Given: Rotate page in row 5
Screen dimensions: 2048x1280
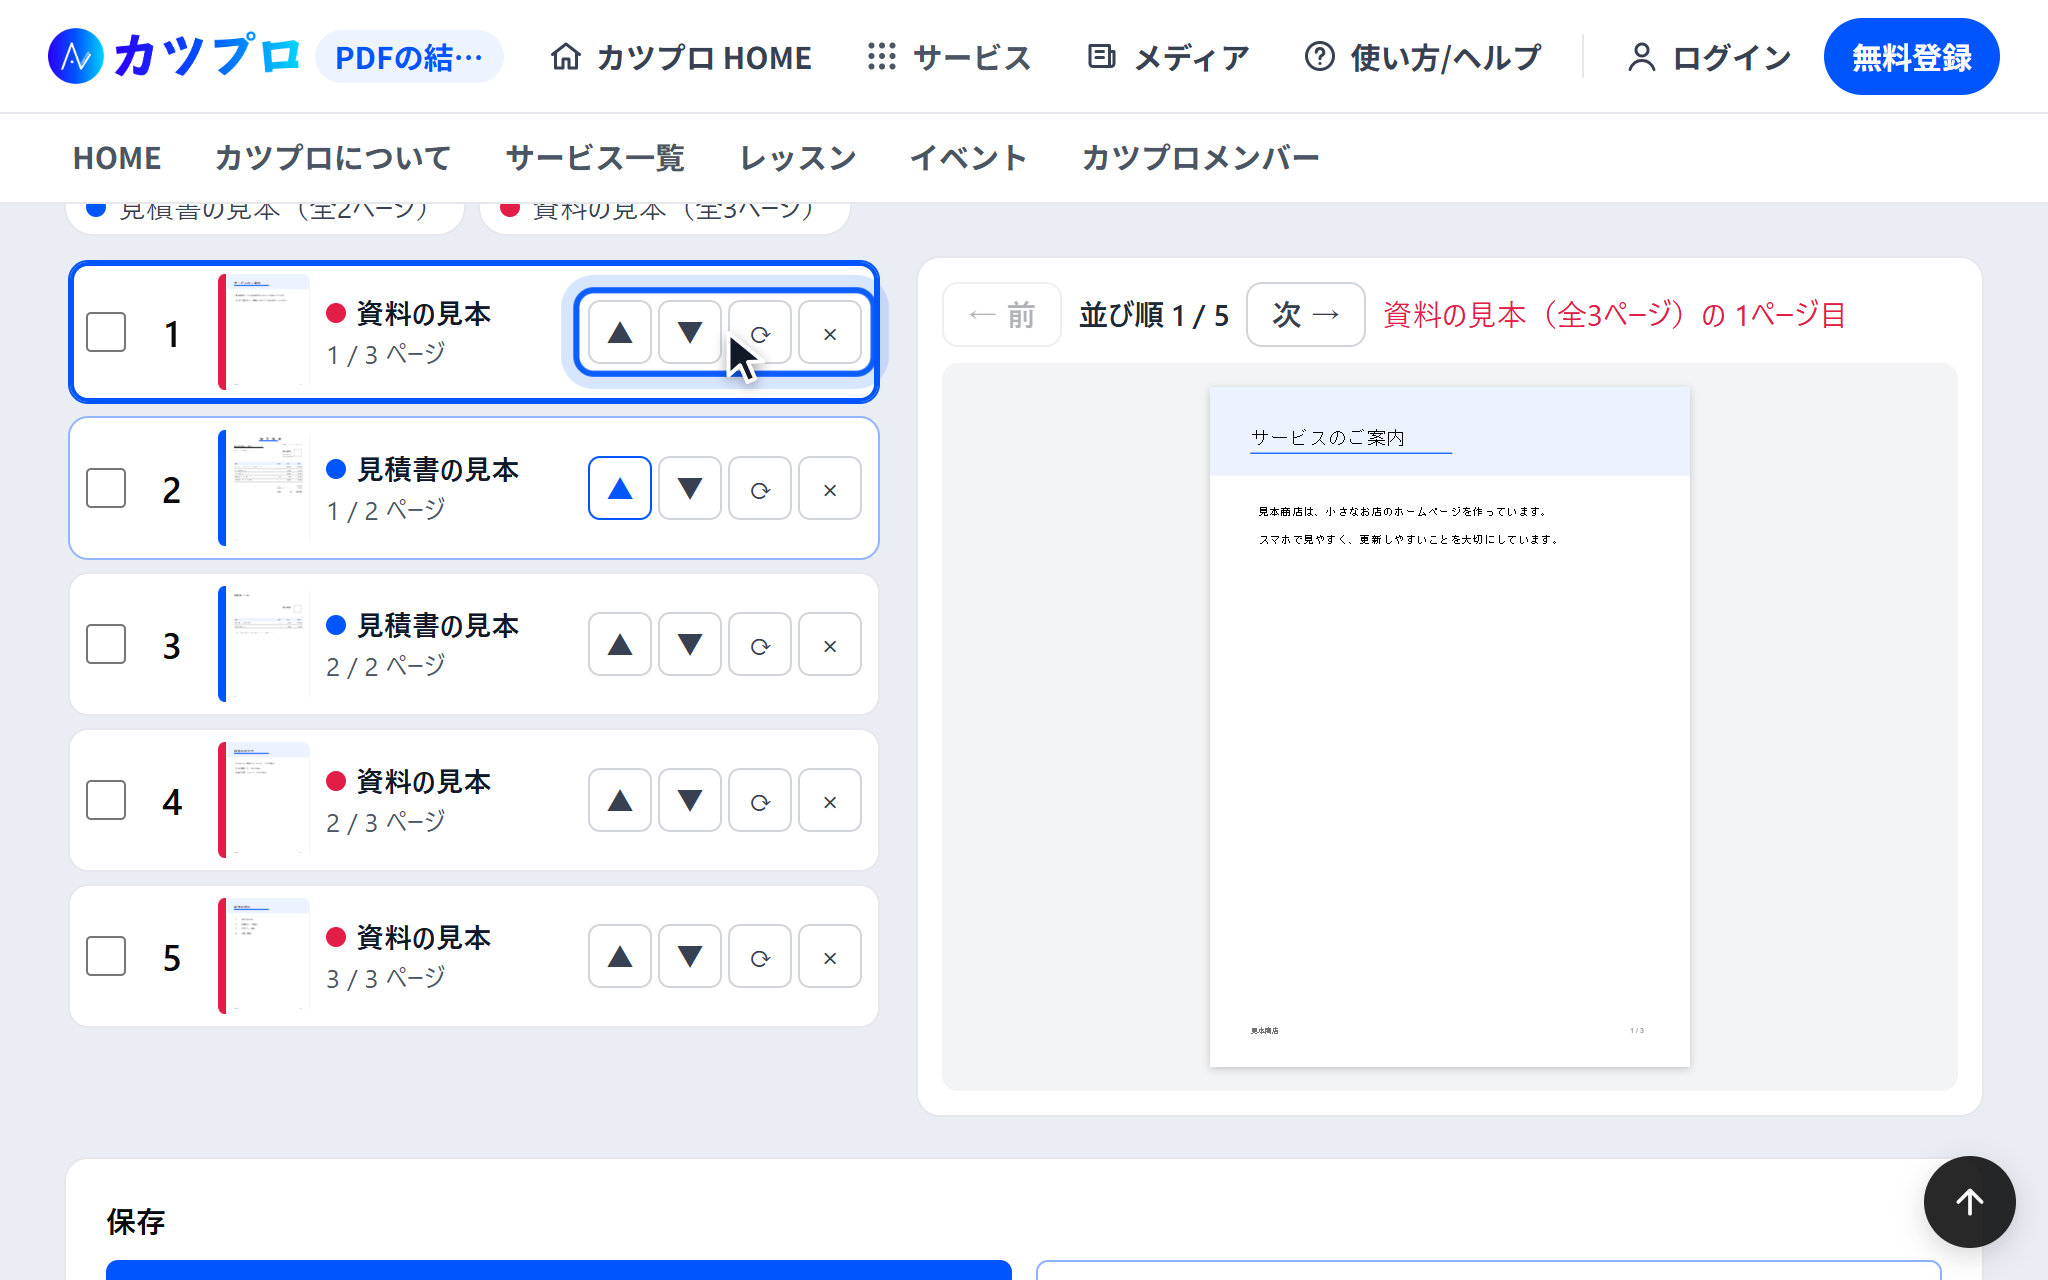Looking at the screenshot, I should click(x=760, y=957).
